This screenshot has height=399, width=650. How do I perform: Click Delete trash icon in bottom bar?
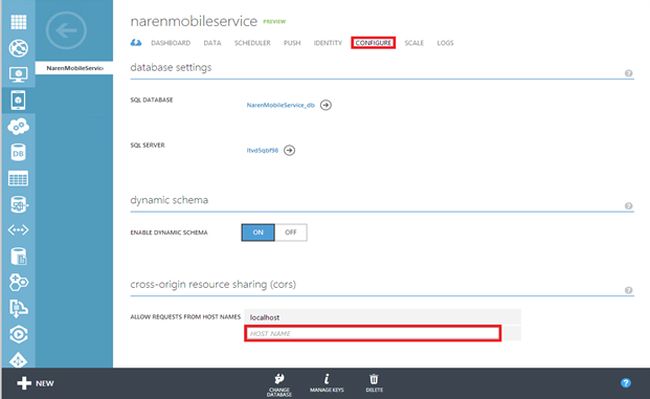pyautogui.click(x=374, y=383)
